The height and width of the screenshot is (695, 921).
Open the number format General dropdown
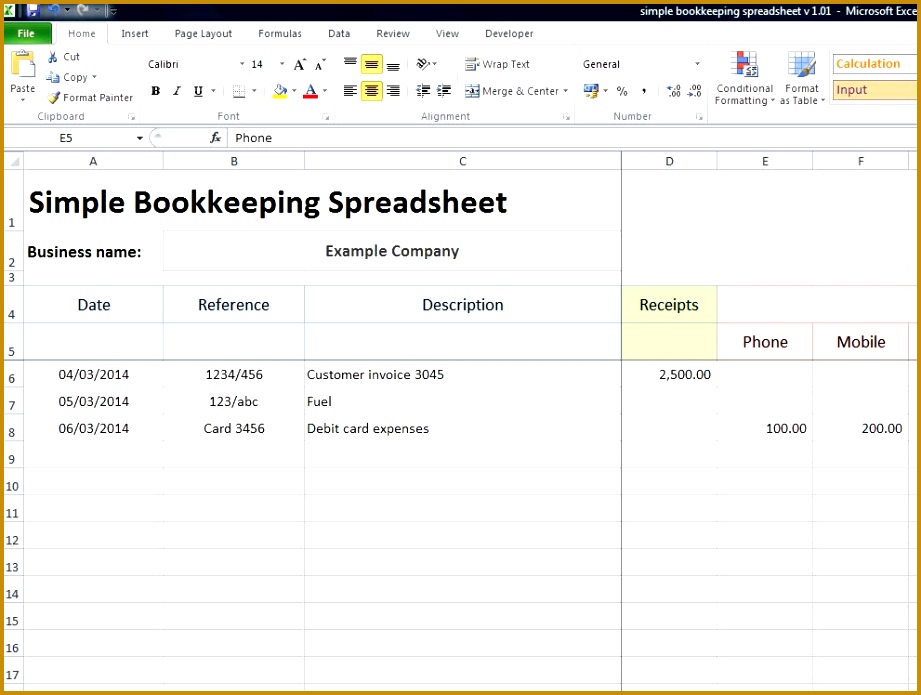[697, 64]
